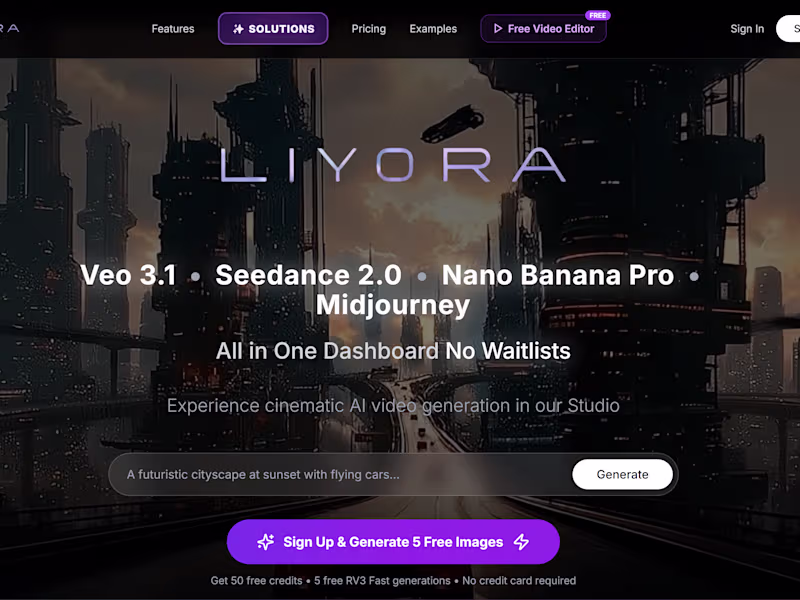Click the All in One Dashboard No Waitlists text
This screenshot has height=600, width=800.
coord(393,351)
